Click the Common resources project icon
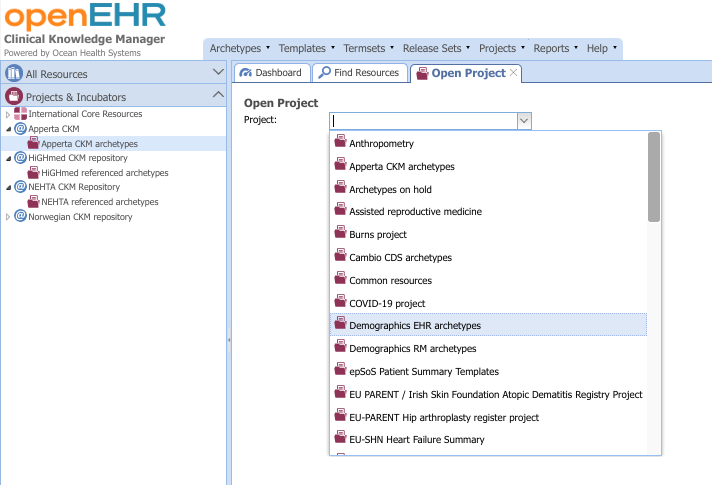Viewport: 712px width, 485px height. tap(341, 278)
